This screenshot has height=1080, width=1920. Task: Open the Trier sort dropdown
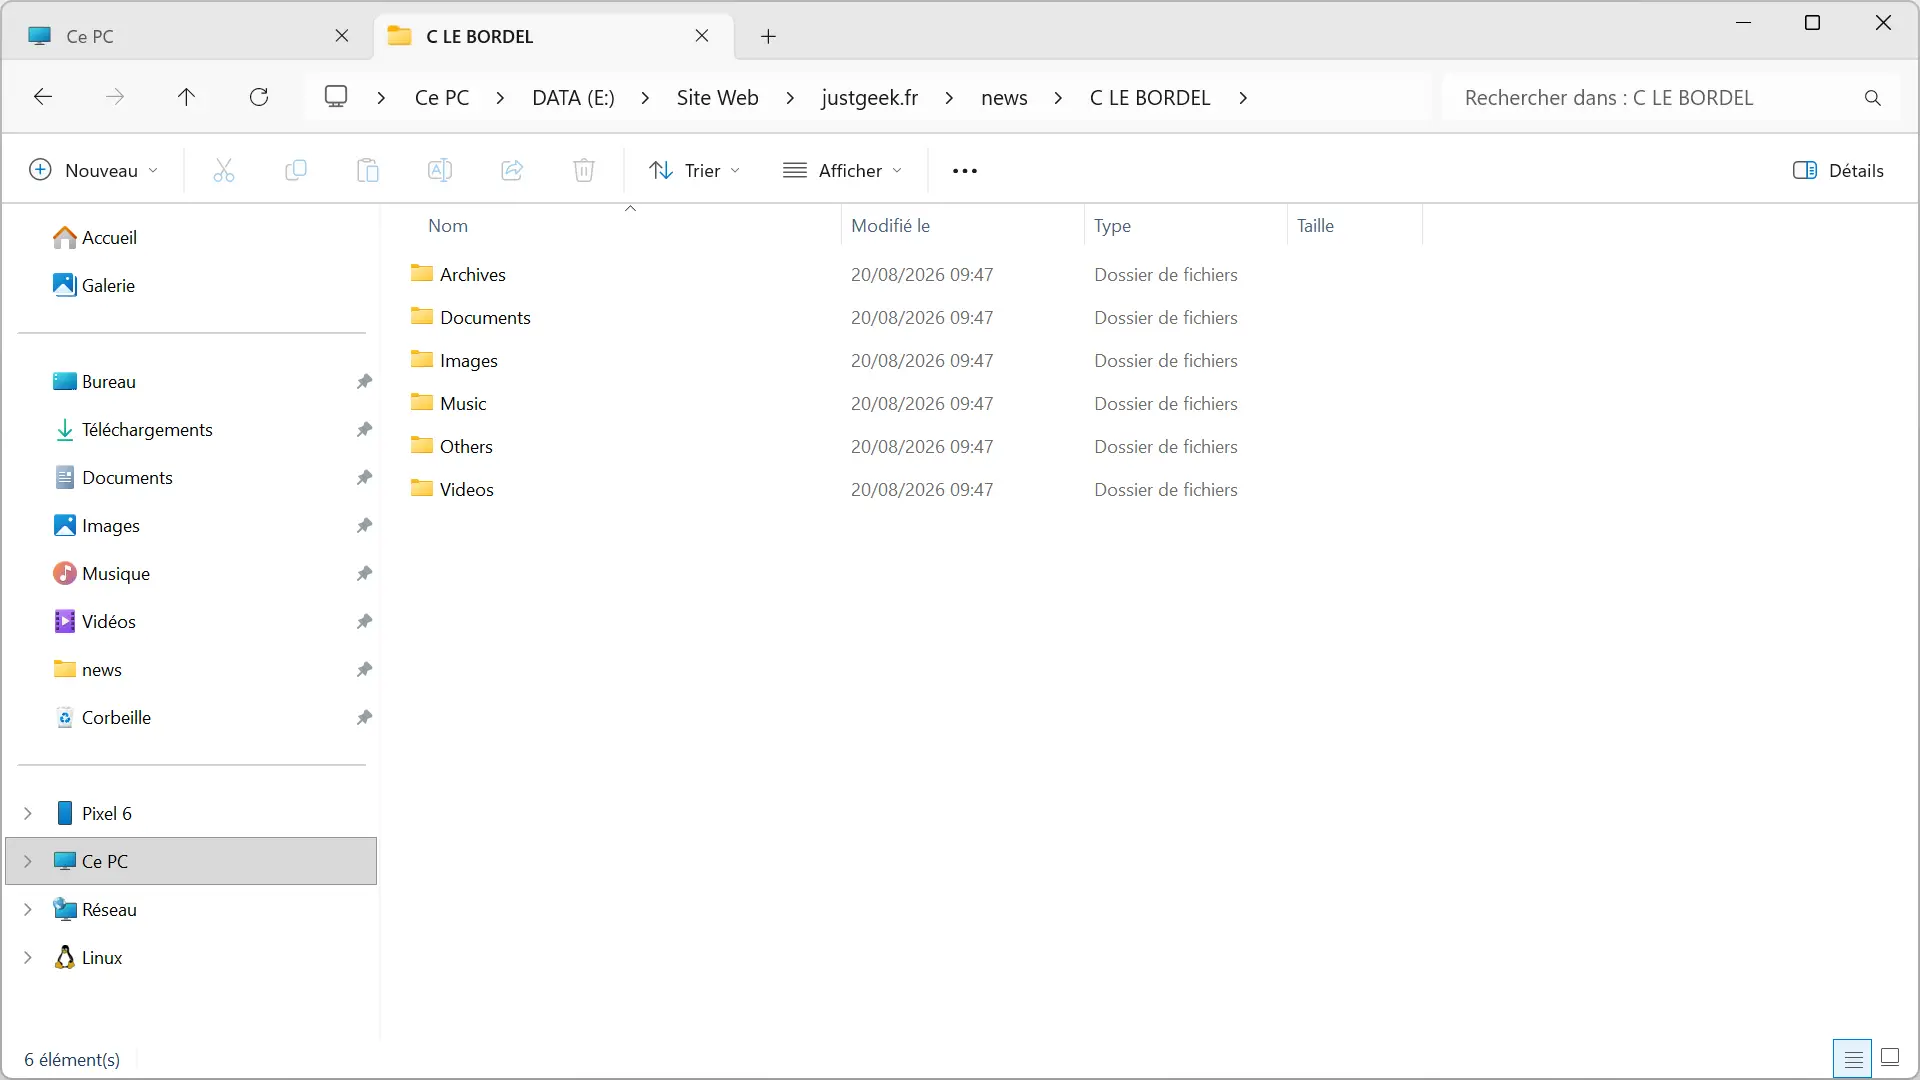click(694, 171)
